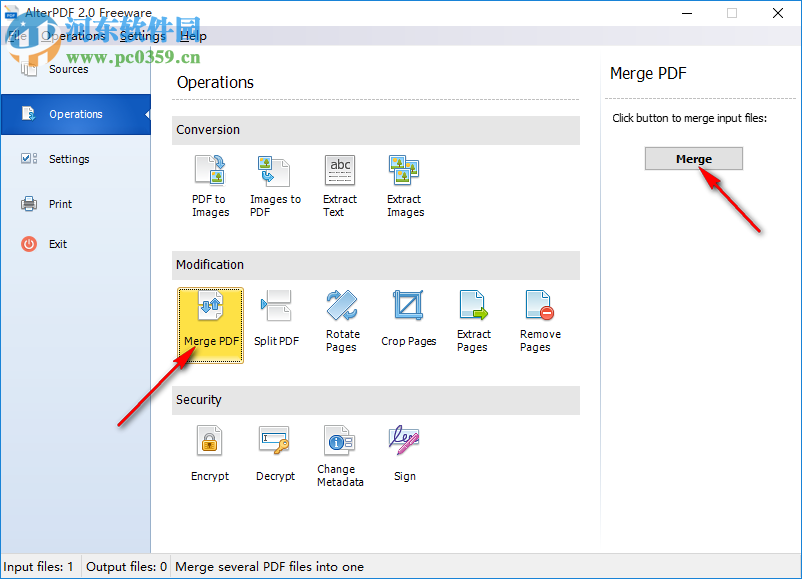
Task: Select the Crop Pages tool
Action: point(408,321)
